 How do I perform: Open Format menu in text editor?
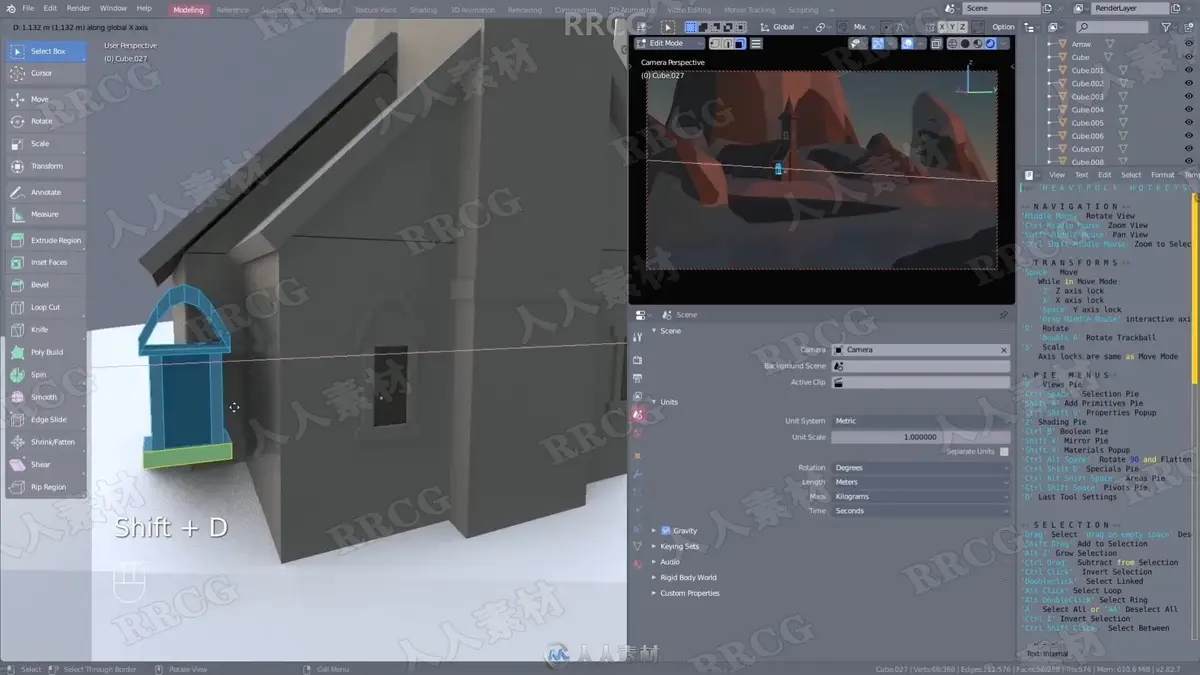pos(1162,175)
